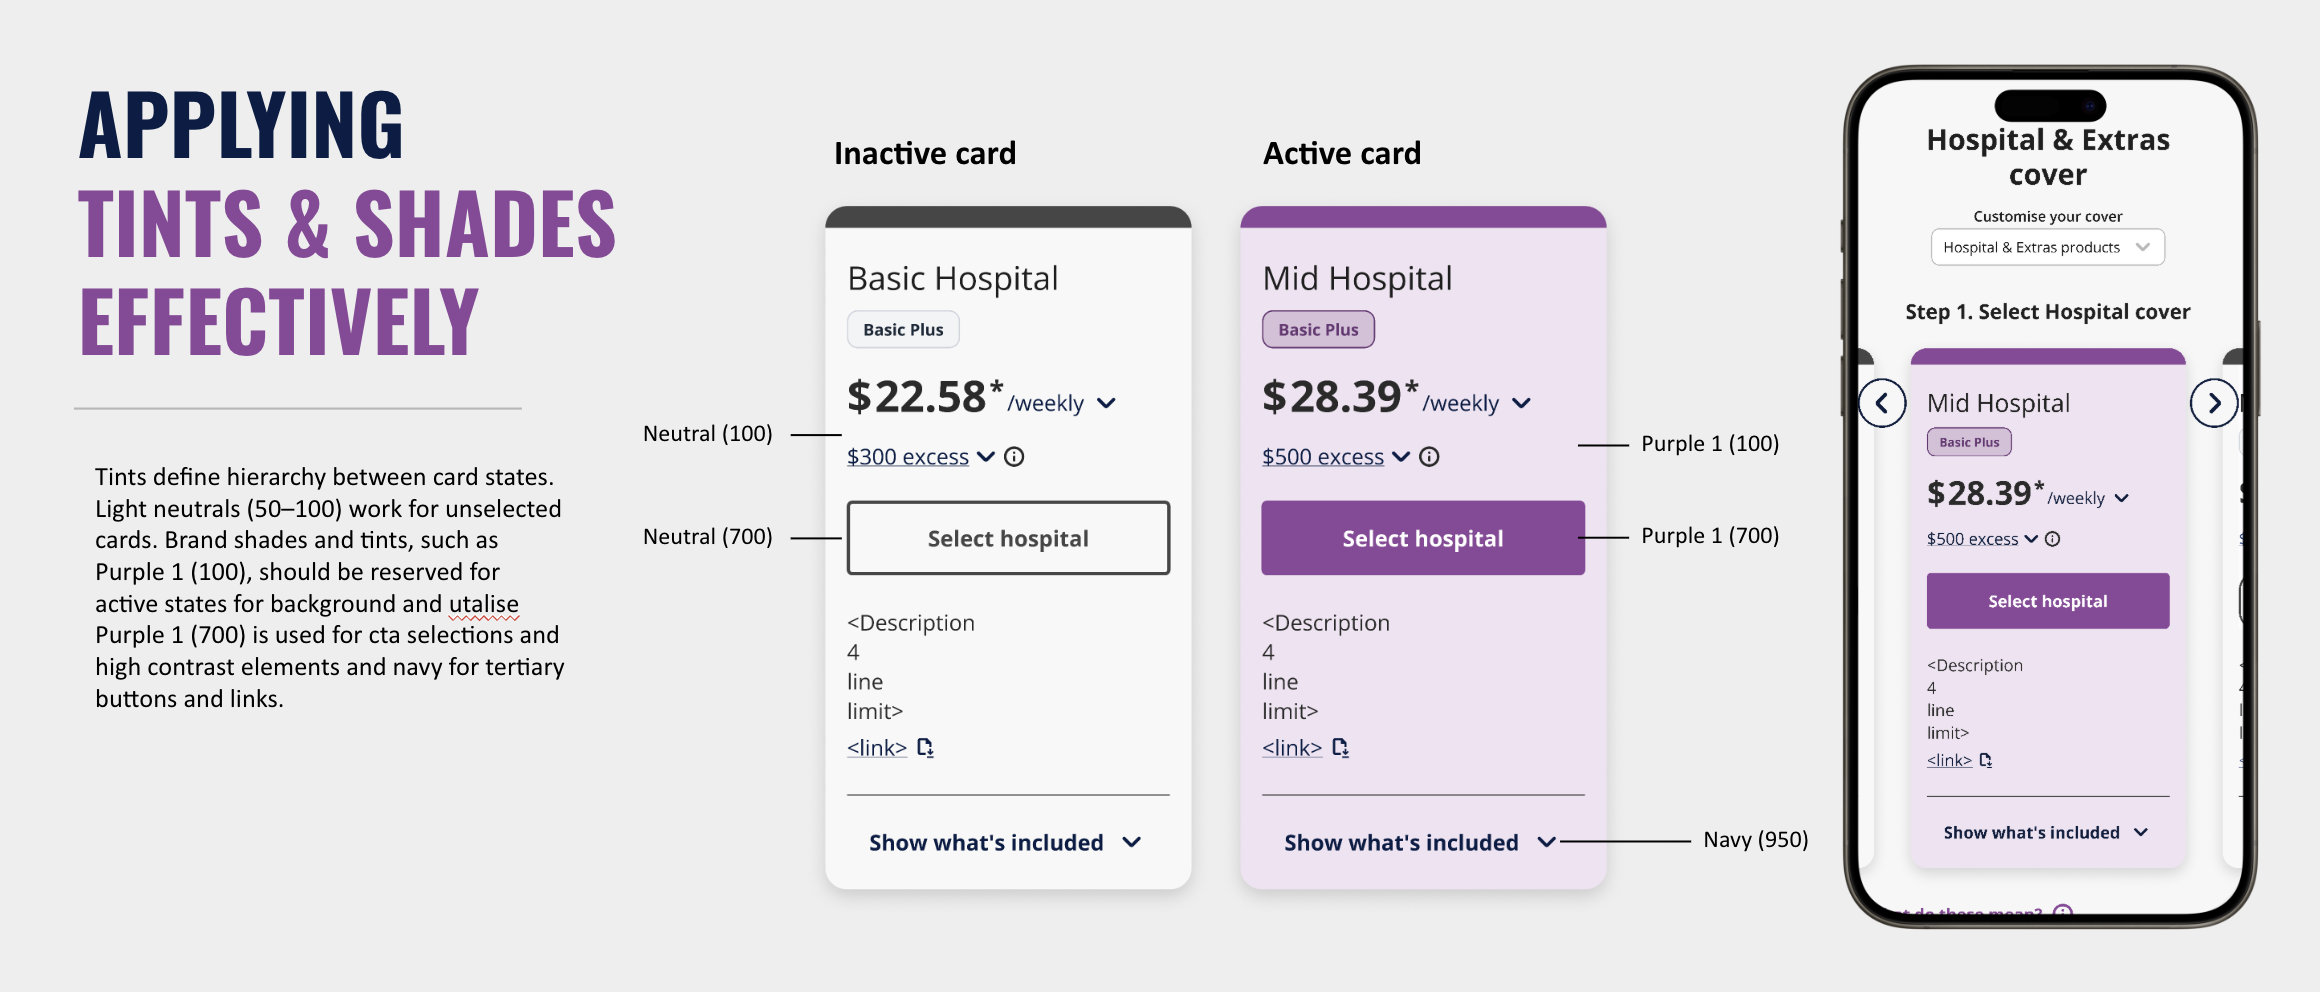This screenshot has height=992, width=2320.
Task: Click the info icon beside $300 excess
Action: (1014, 457)
